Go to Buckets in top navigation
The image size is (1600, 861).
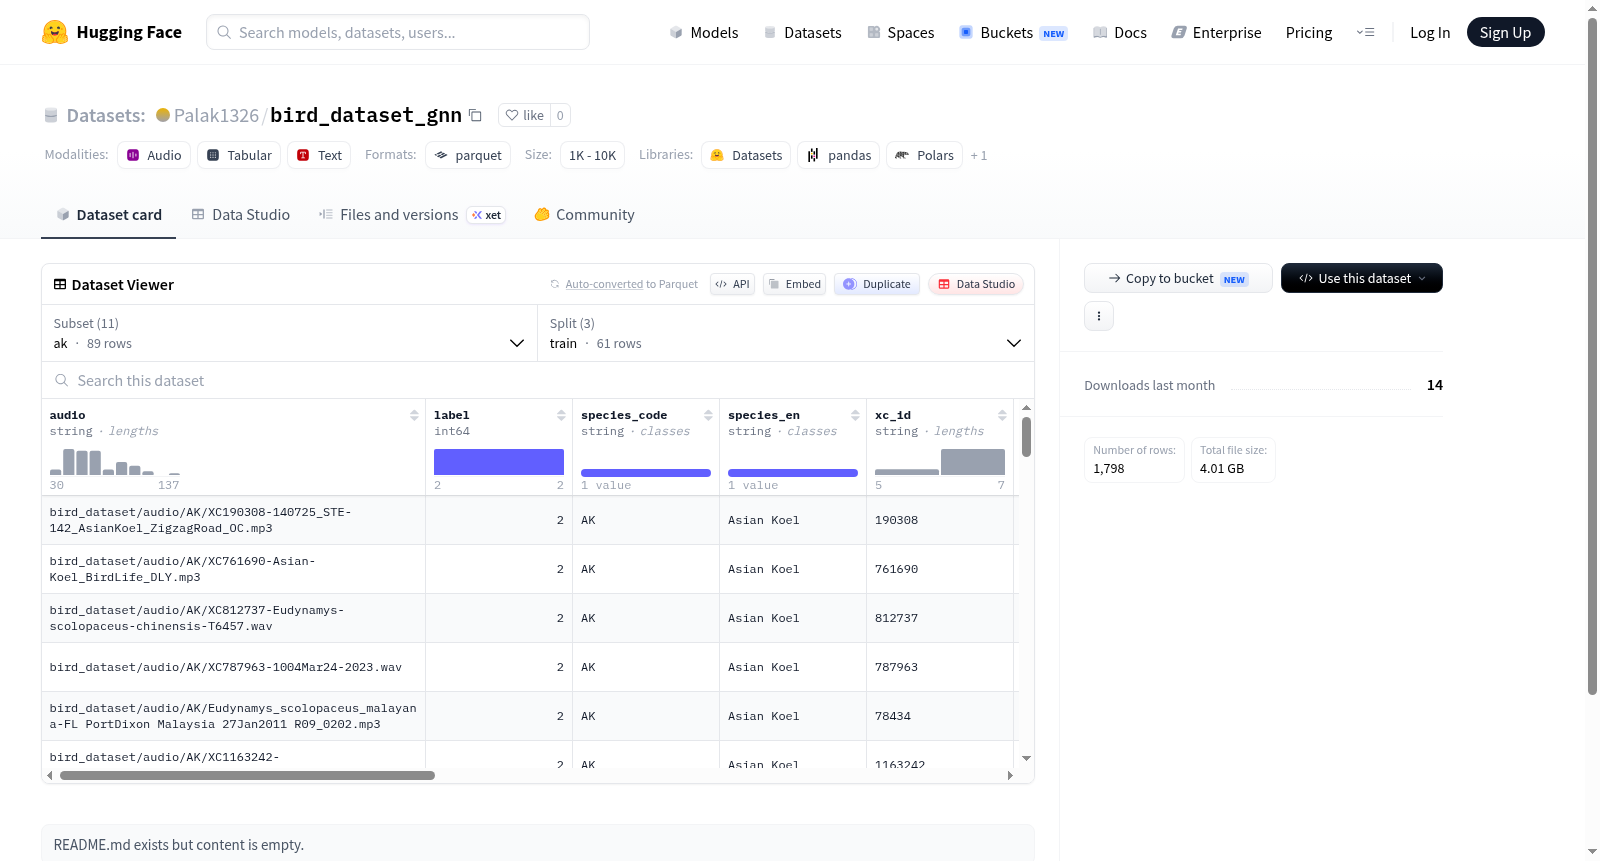tap(1013, 32)
